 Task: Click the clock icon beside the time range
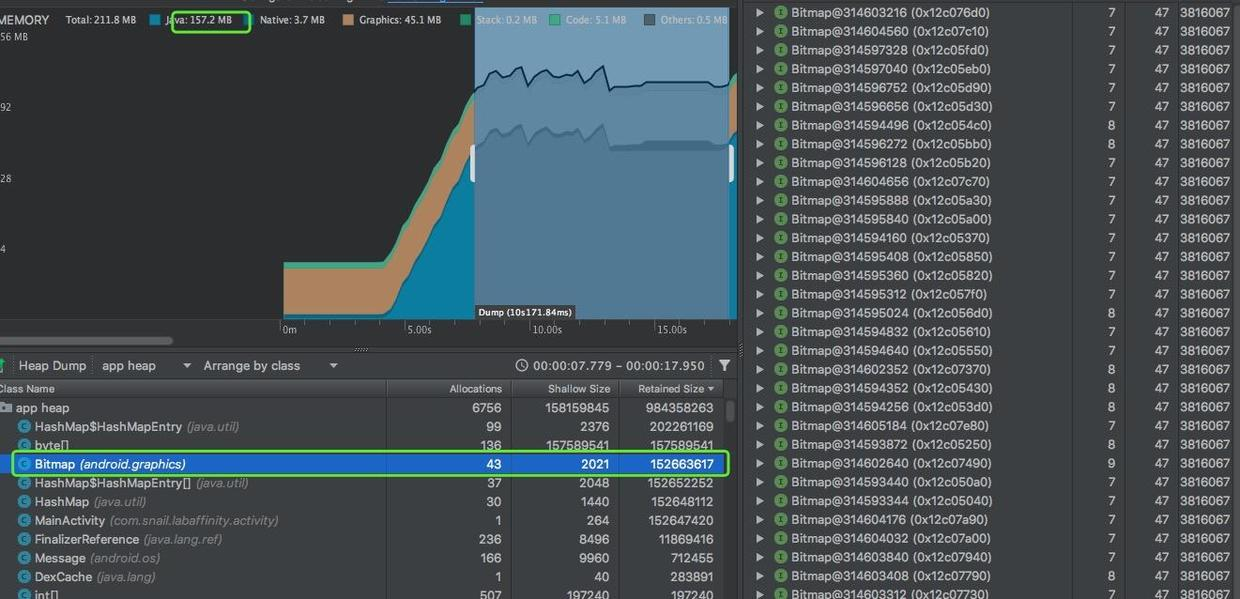(521, 366)
